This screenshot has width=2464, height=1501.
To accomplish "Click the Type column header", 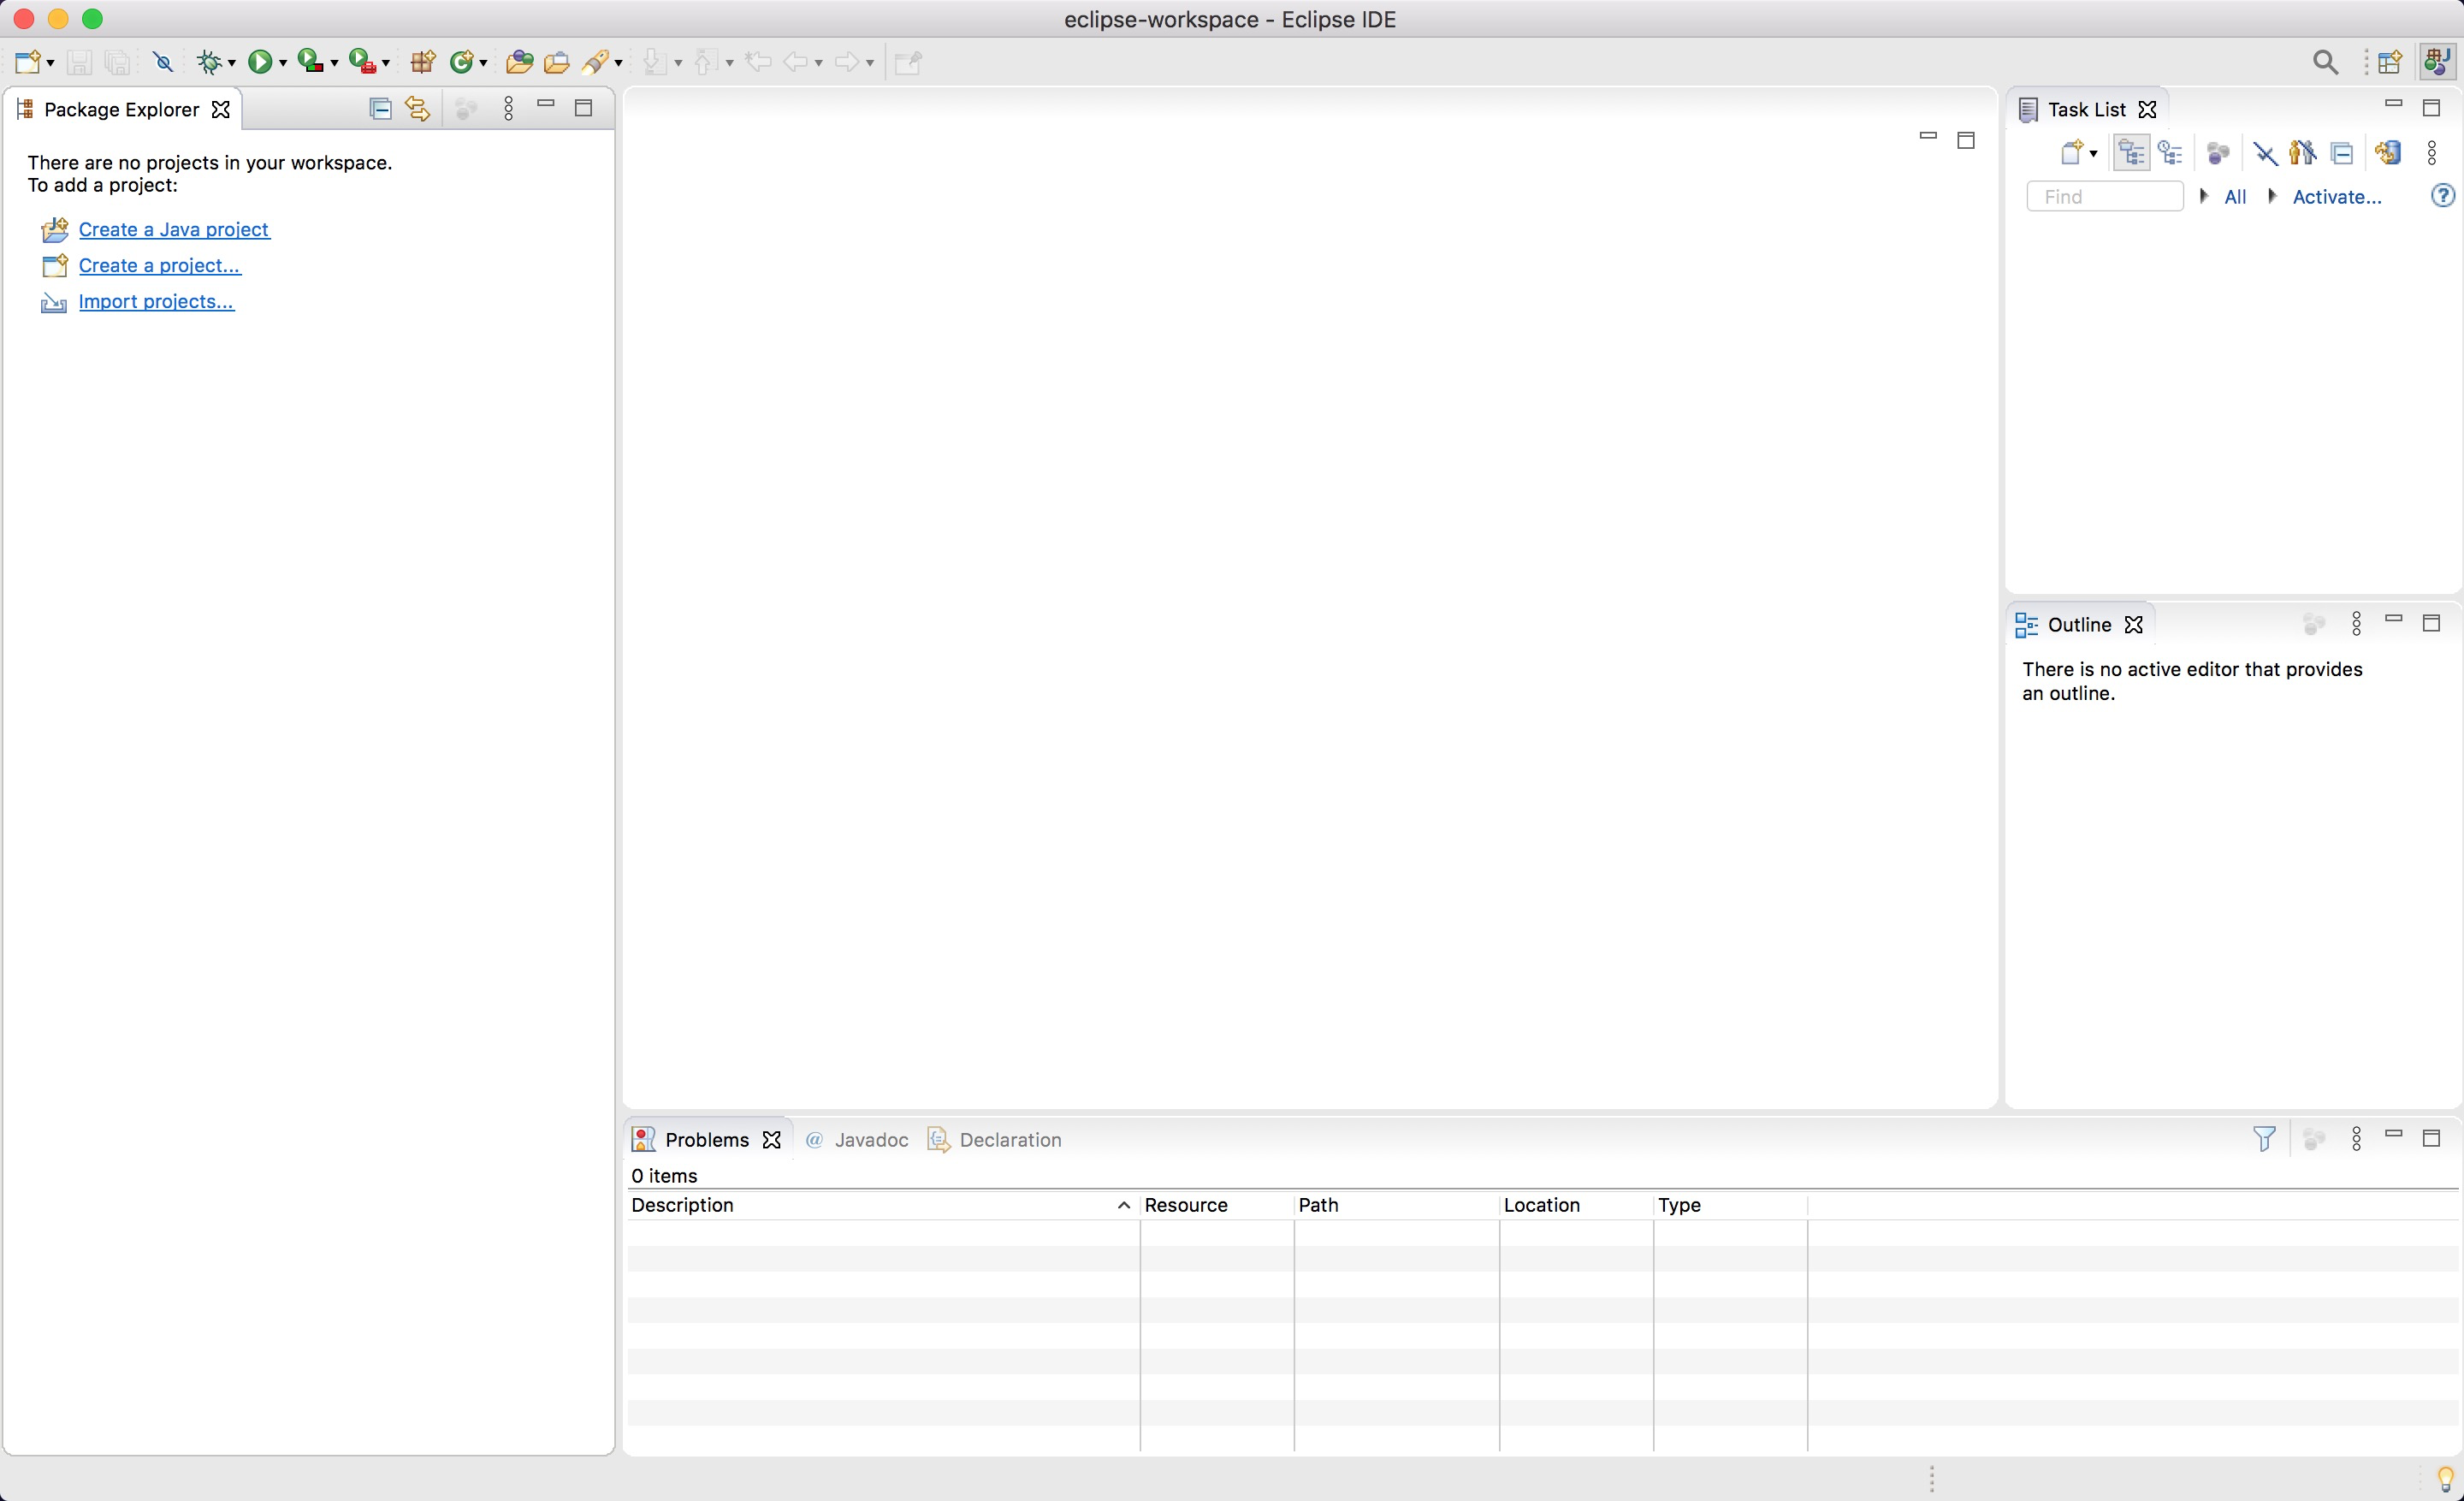I will click(x=1730, y=1205).
